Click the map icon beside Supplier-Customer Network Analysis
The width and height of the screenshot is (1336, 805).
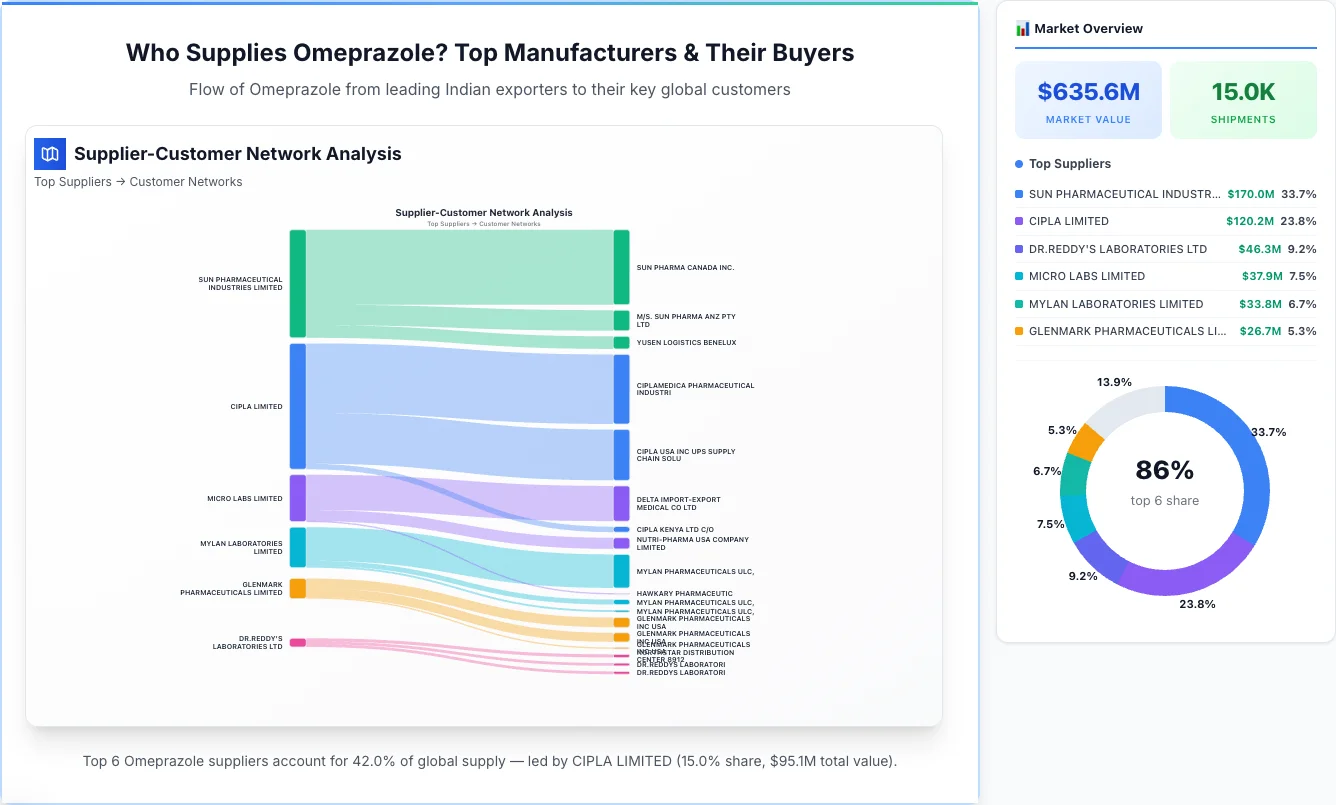[49, 153]
